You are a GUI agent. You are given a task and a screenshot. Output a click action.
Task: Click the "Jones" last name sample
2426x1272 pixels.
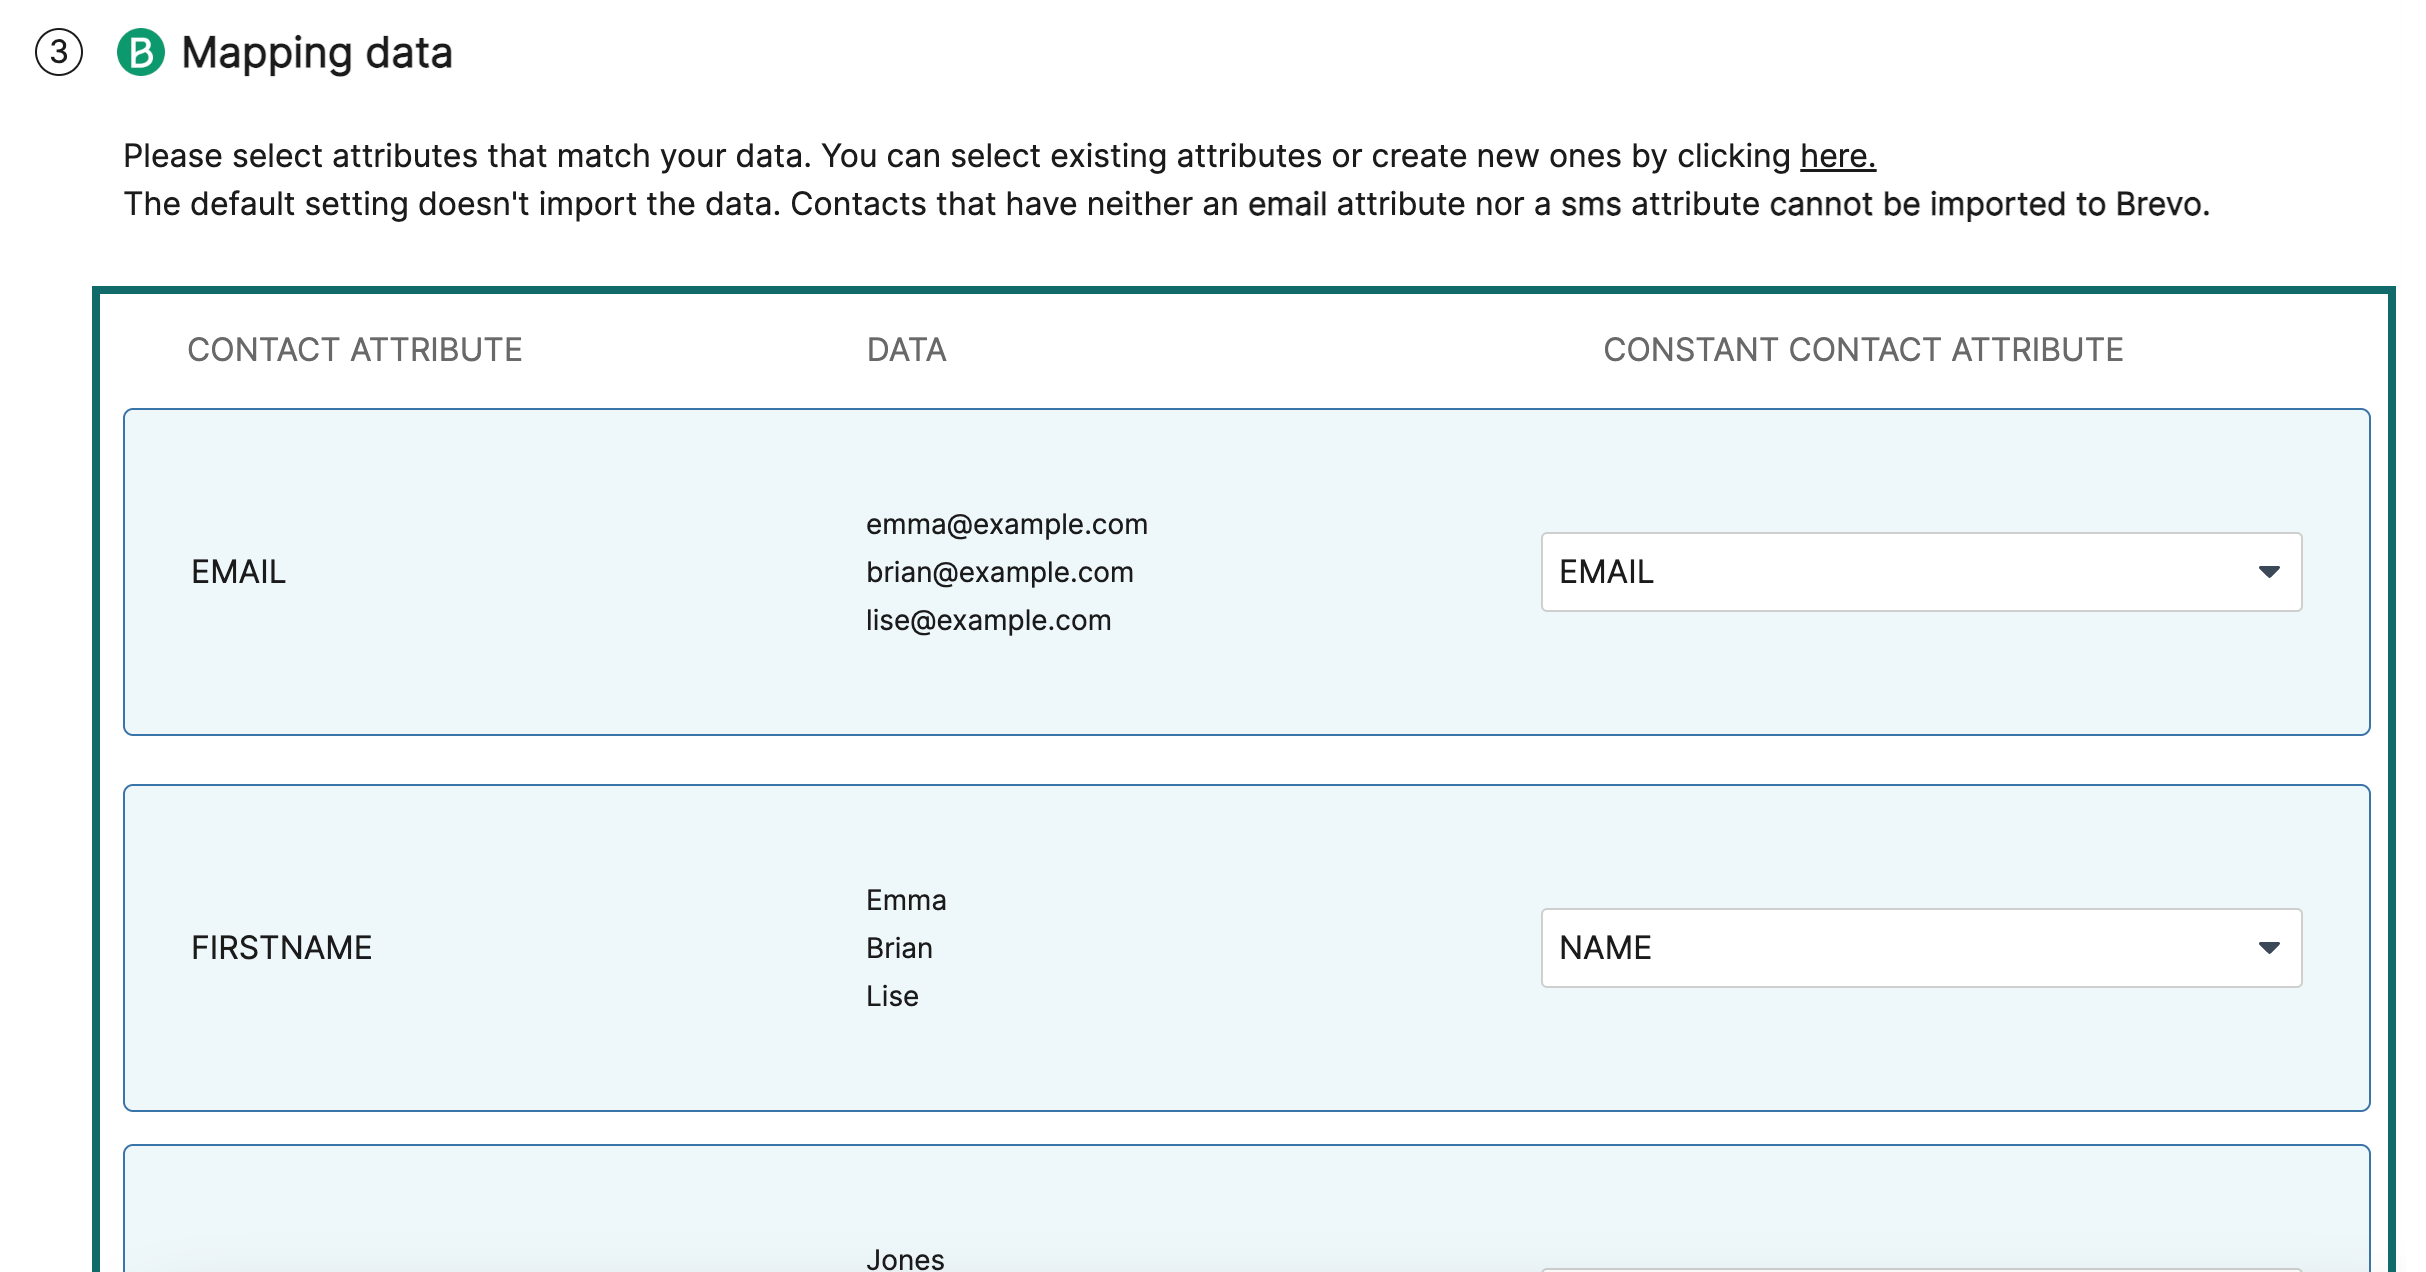pos(905,1259)
